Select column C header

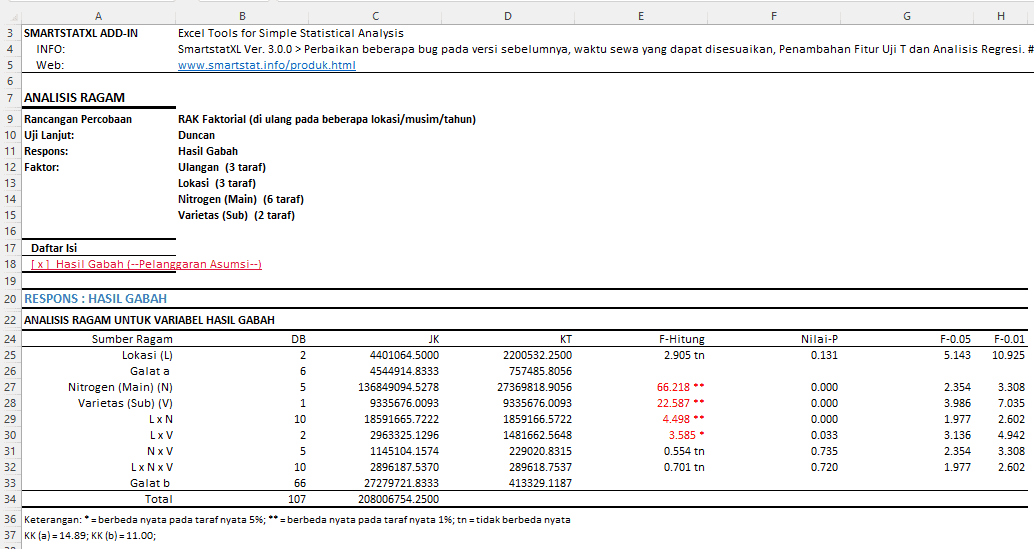(x=374, y=15)
